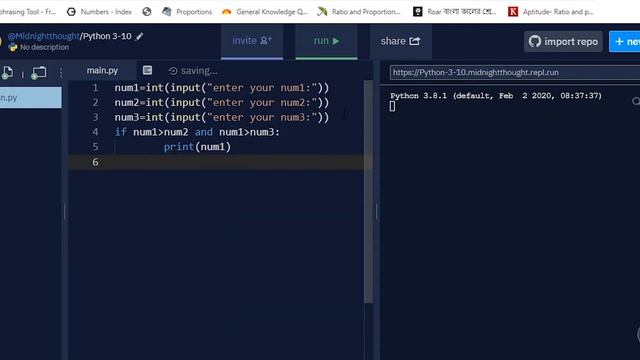Open the Roar bookmark with Bengali title
The height and width of the screenshot is (360, 640).
(x=454, y=11)
